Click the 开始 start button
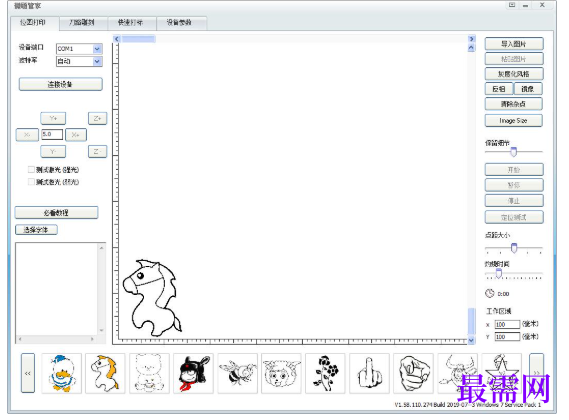This screenshot has width=569, height=420. pos(514,170)
